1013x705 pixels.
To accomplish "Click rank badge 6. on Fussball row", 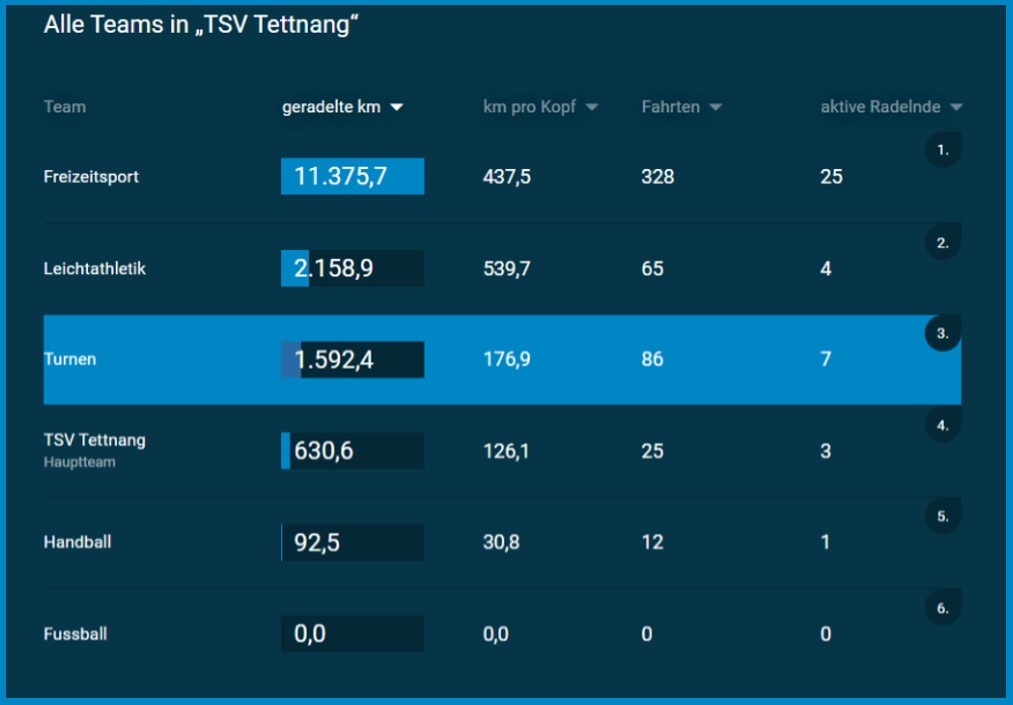I will coord(943,608).
